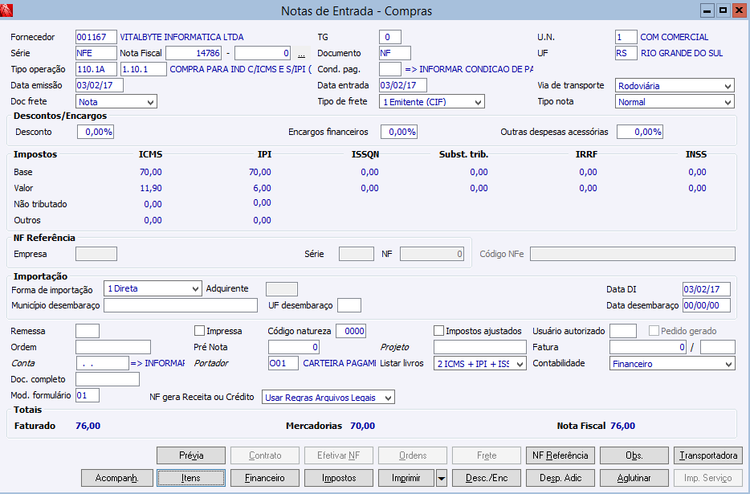Click the Desc./Enc button
Viewport: 750px width, 494px height.
(x=486, y=478)
